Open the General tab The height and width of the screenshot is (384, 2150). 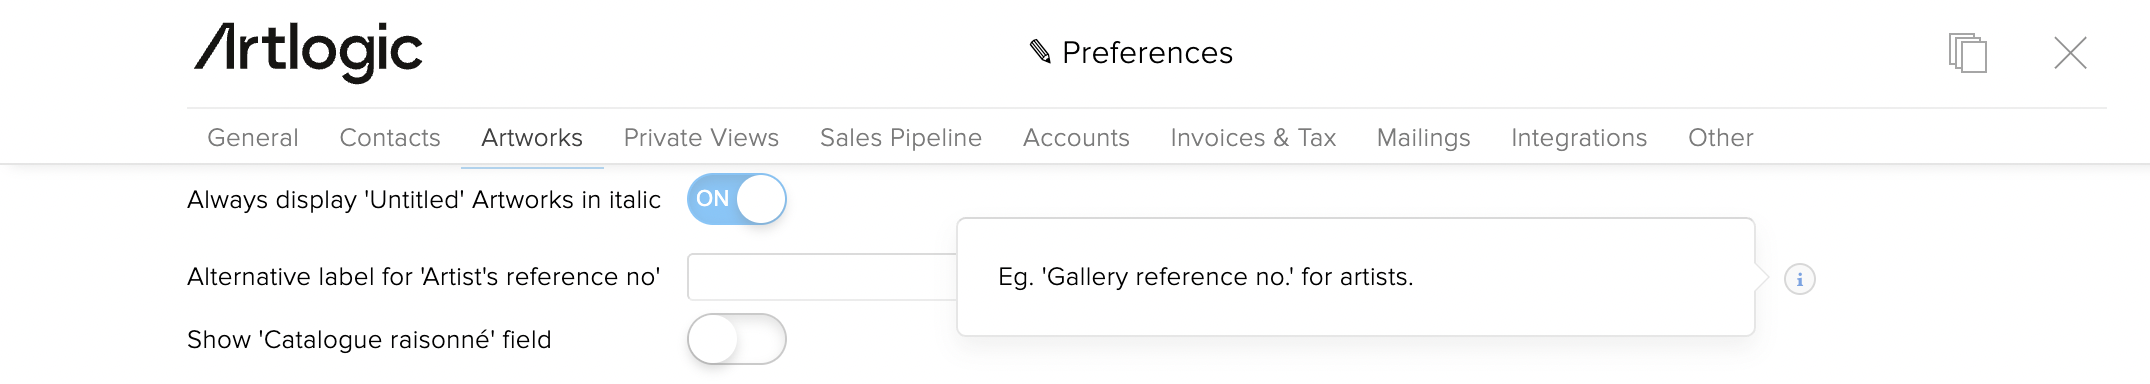253,138
